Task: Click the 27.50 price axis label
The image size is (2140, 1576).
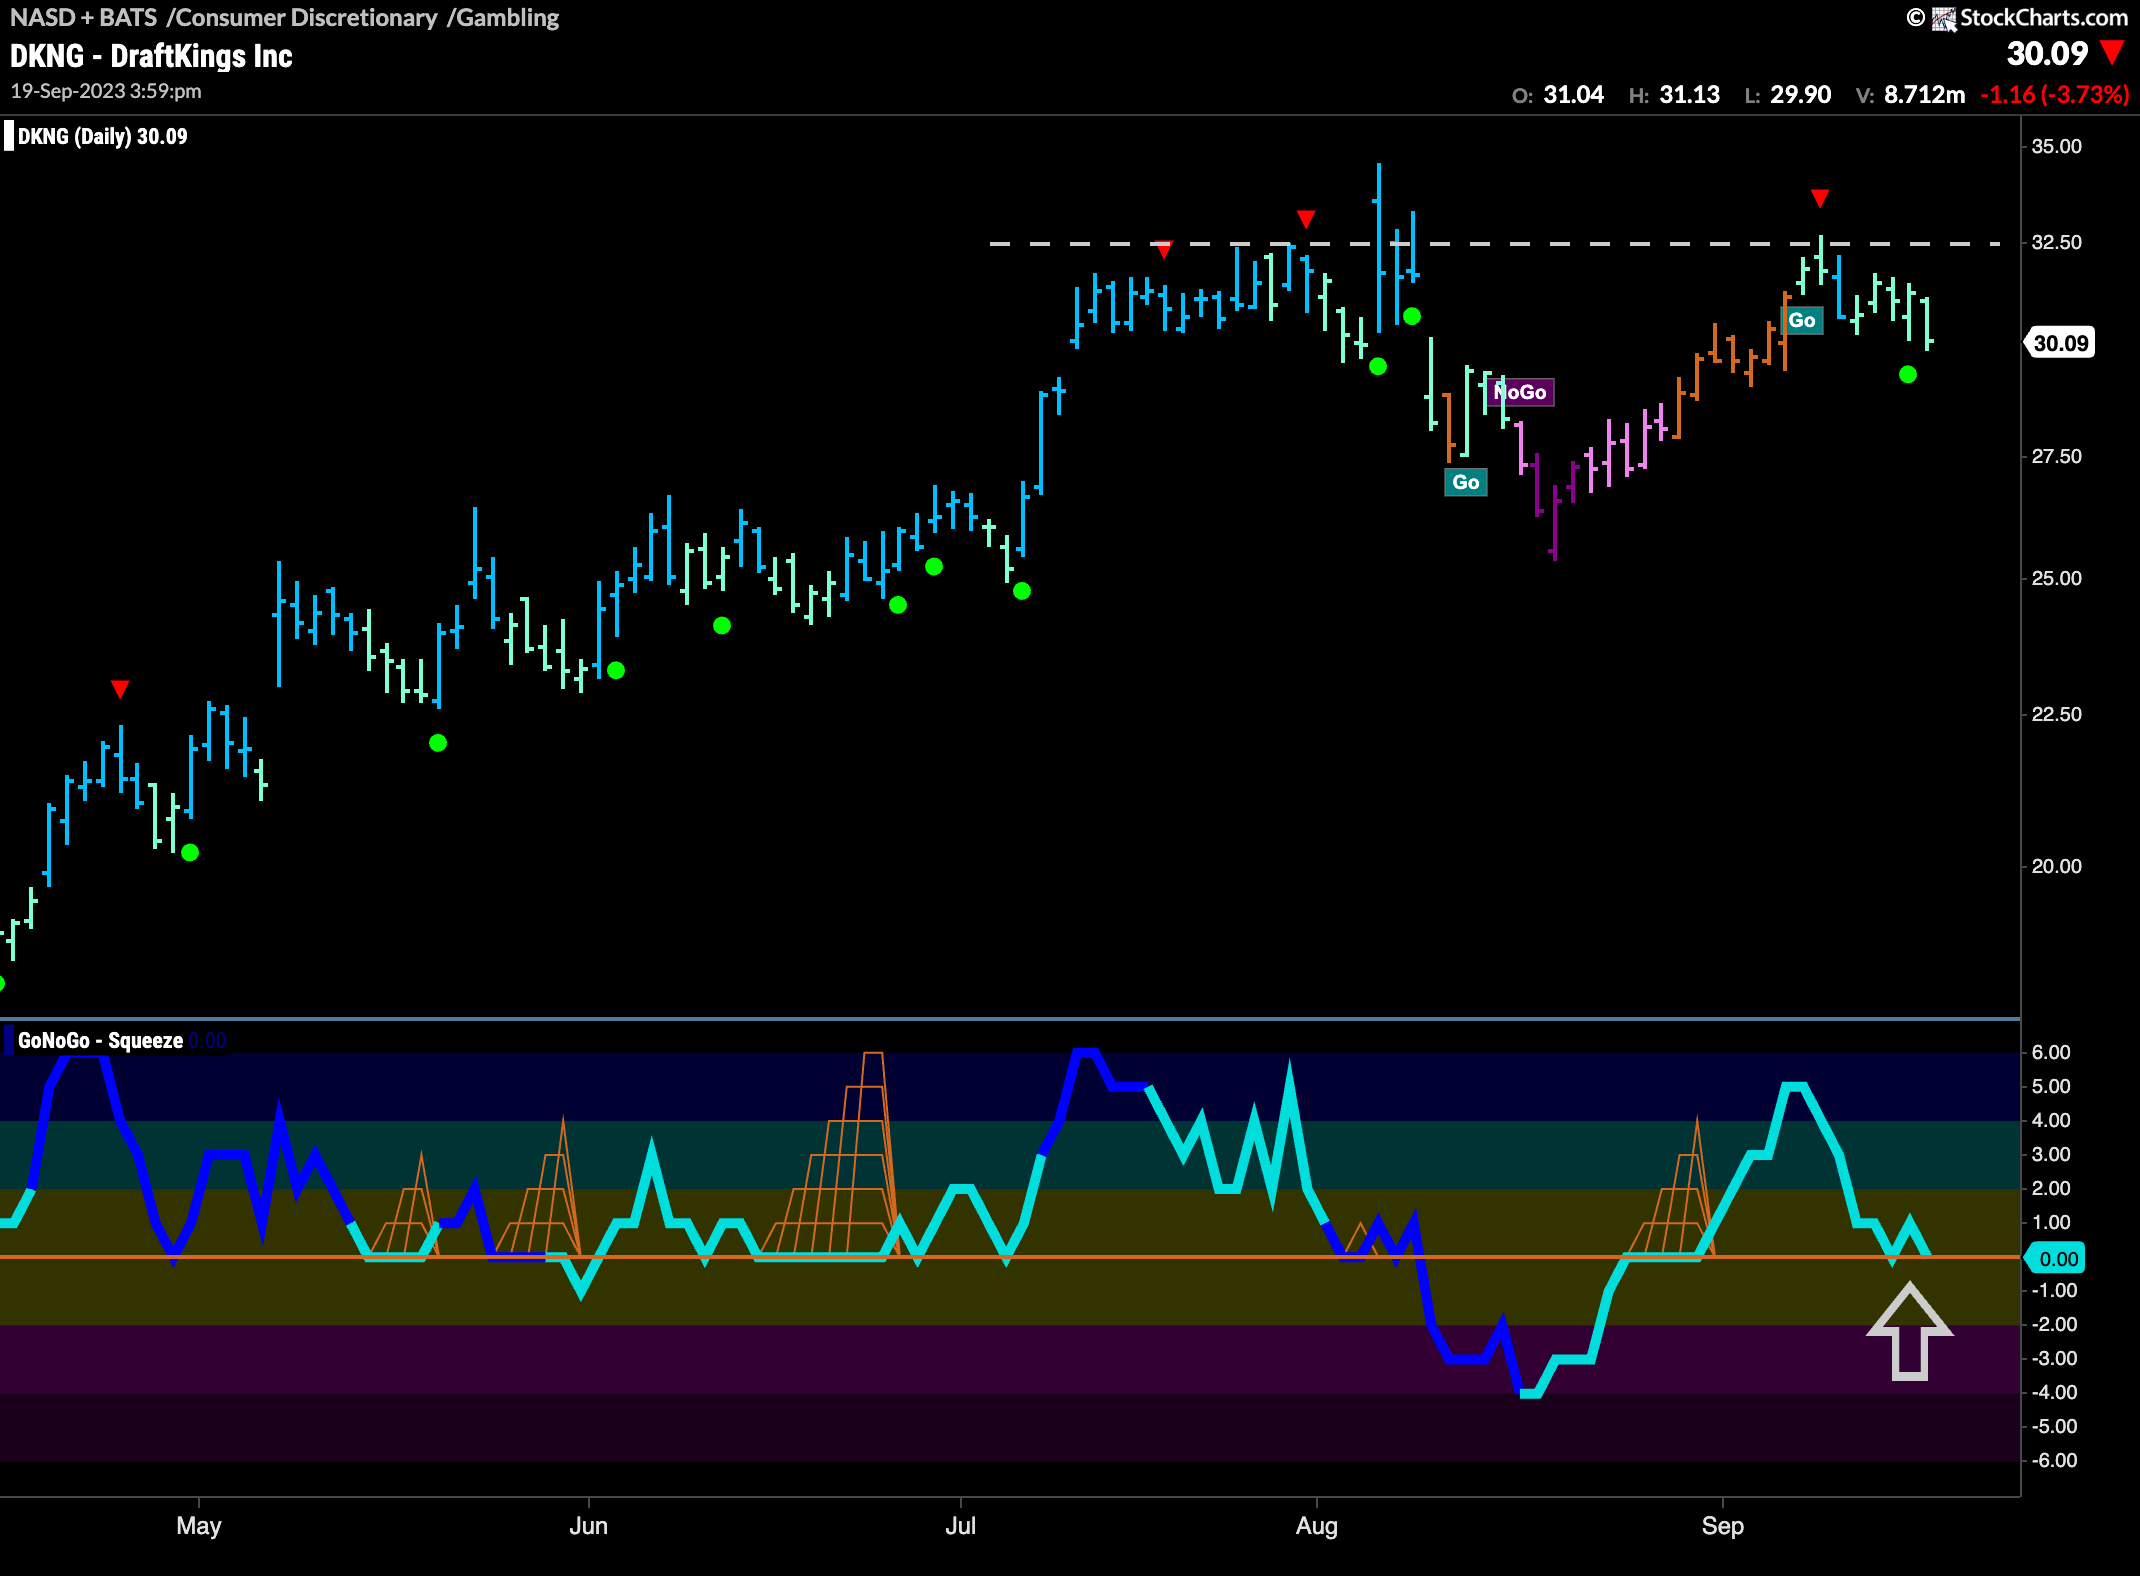Action: (2056, 457)
